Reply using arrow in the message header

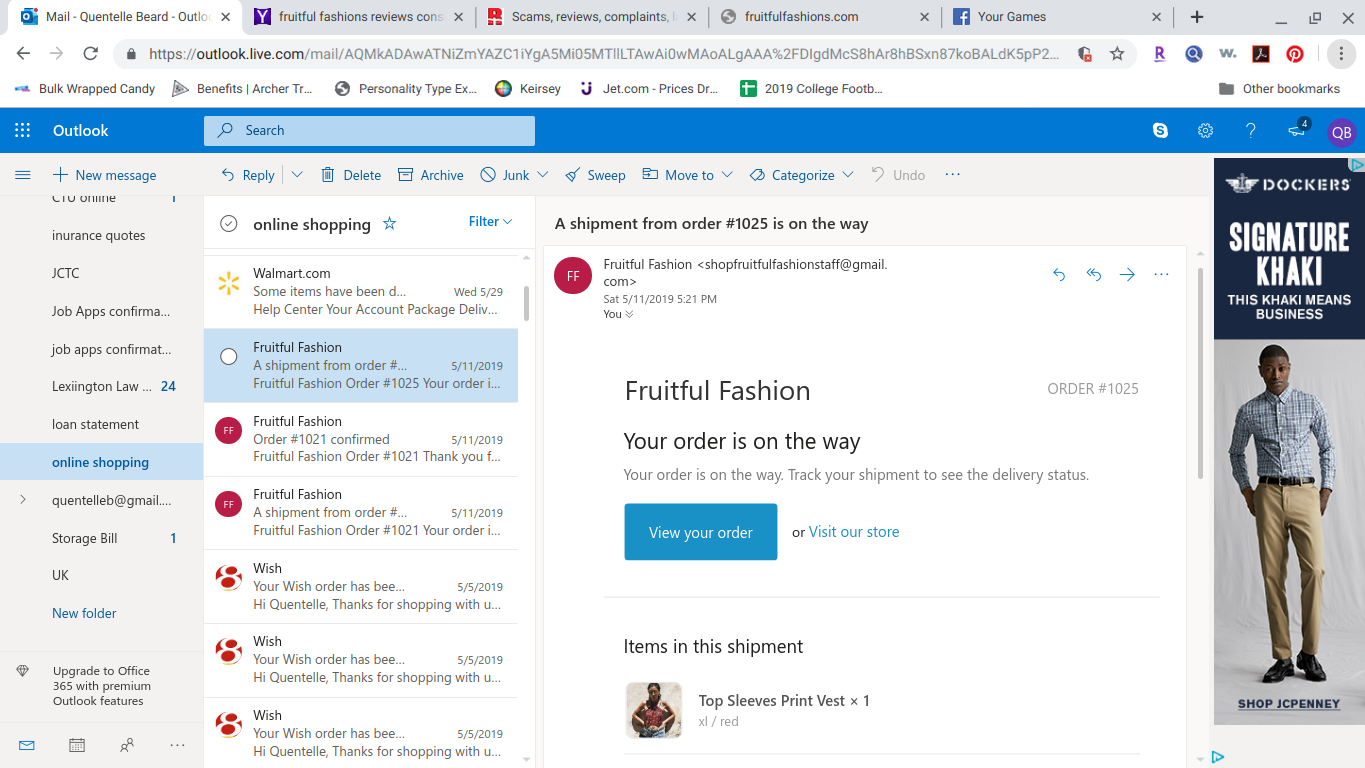1059,274
